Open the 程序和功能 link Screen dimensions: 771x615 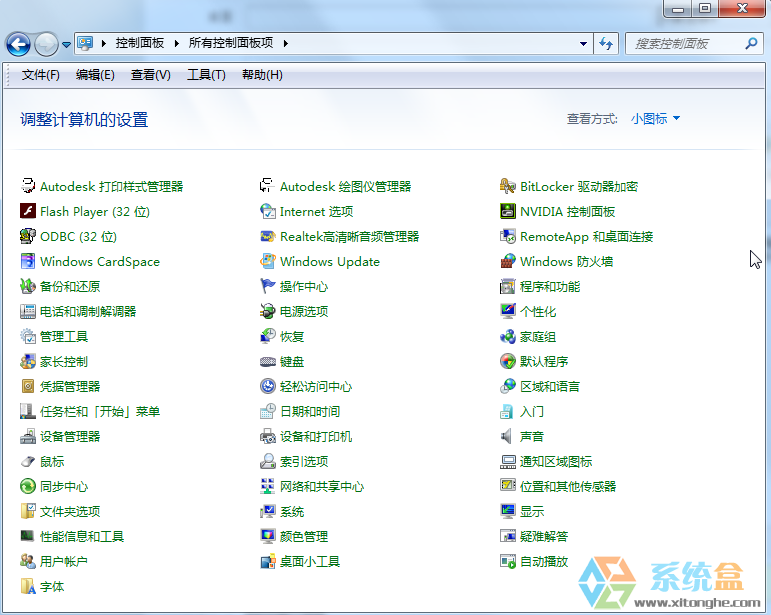point(550,287)
